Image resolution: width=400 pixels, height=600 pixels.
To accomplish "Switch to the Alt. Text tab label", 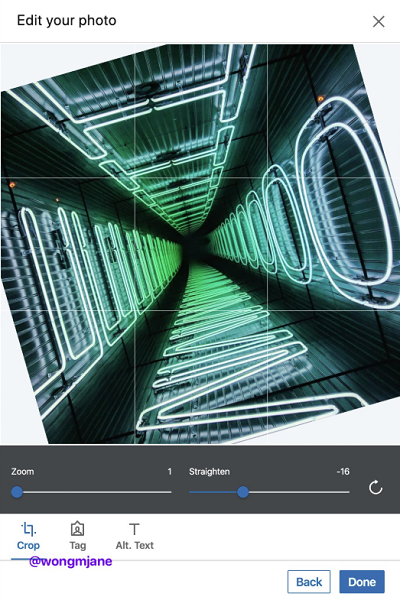I will click(x=135, y=545).
